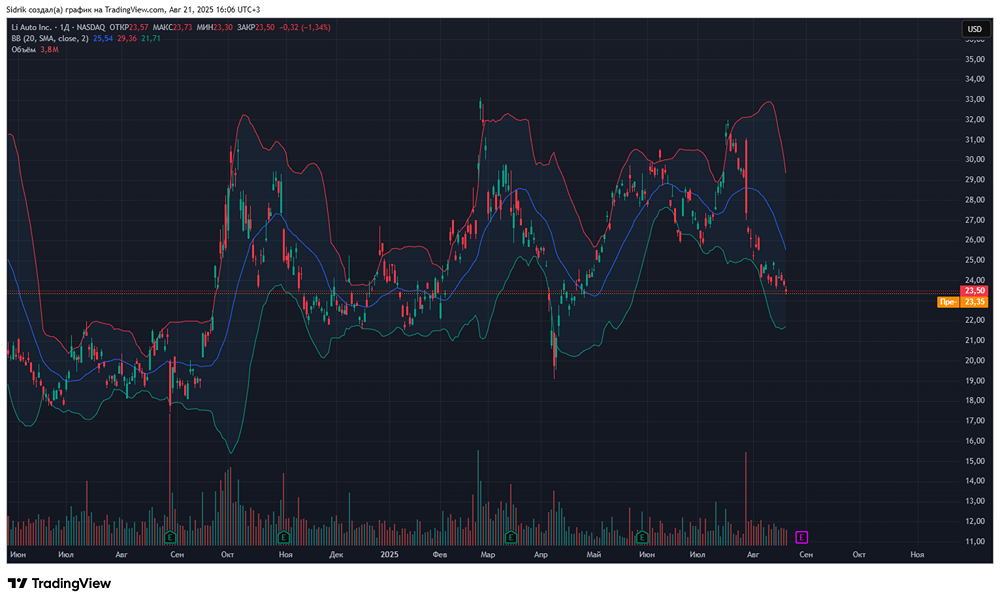
Task: Click the TradingView logo
Action: 59,583
